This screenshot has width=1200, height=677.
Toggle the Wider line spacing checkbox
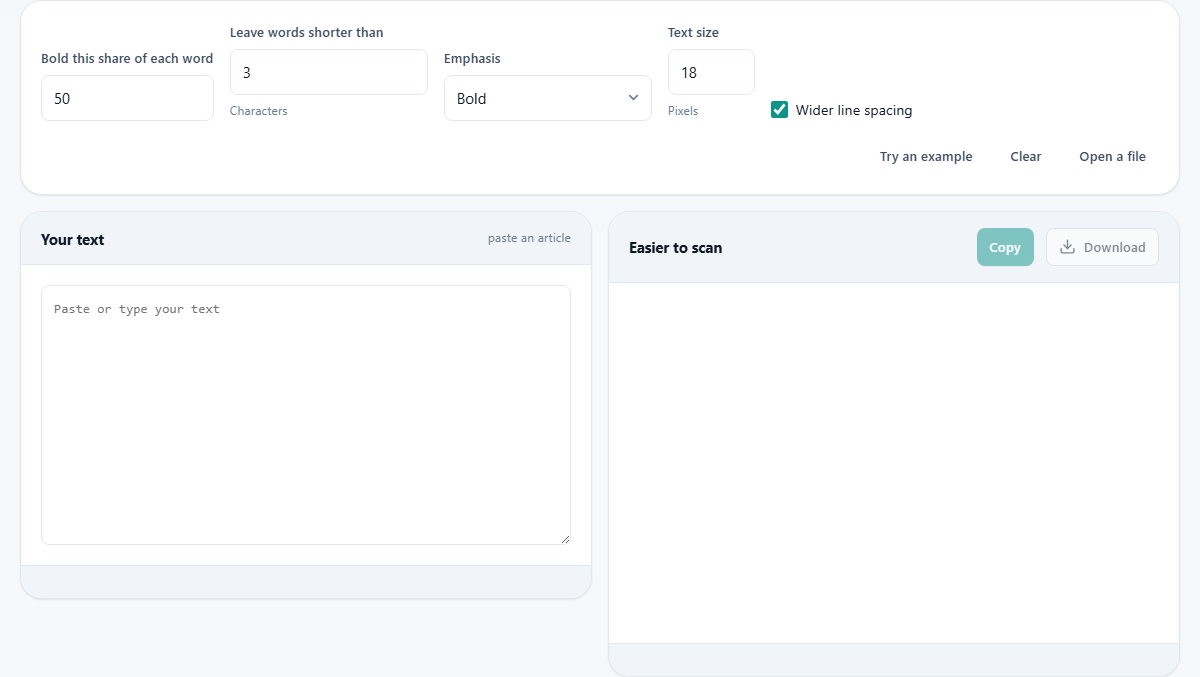pyautogui.click(x=780, y=110)
